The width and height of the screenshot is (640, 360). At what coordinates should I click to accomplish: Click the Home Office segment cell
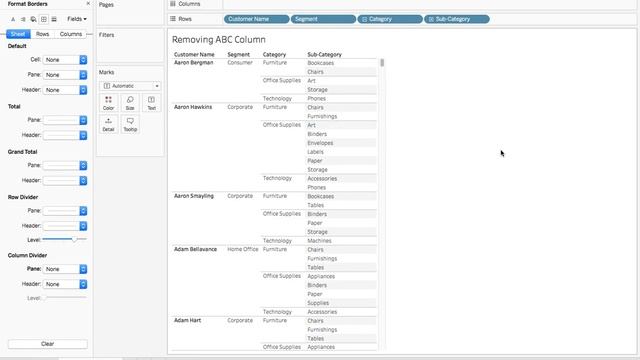click(x=243, y=249)
